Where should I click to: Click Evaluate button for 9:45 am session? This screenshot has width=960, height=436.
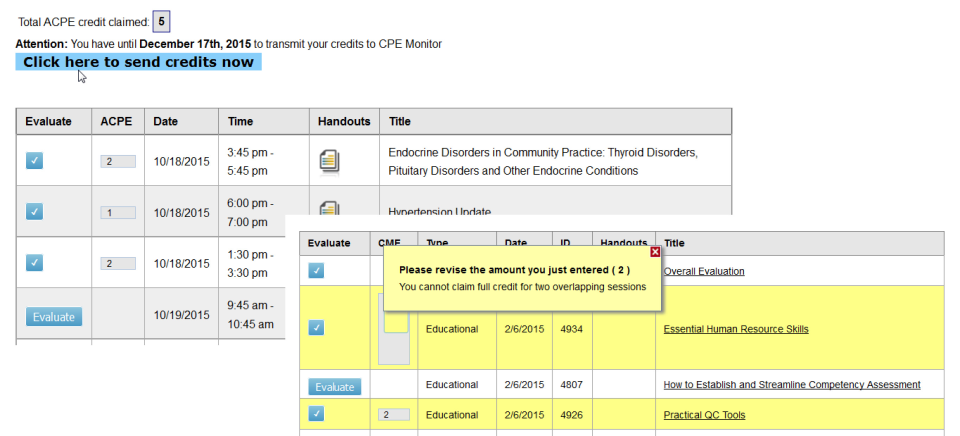(x=54, y=316)
